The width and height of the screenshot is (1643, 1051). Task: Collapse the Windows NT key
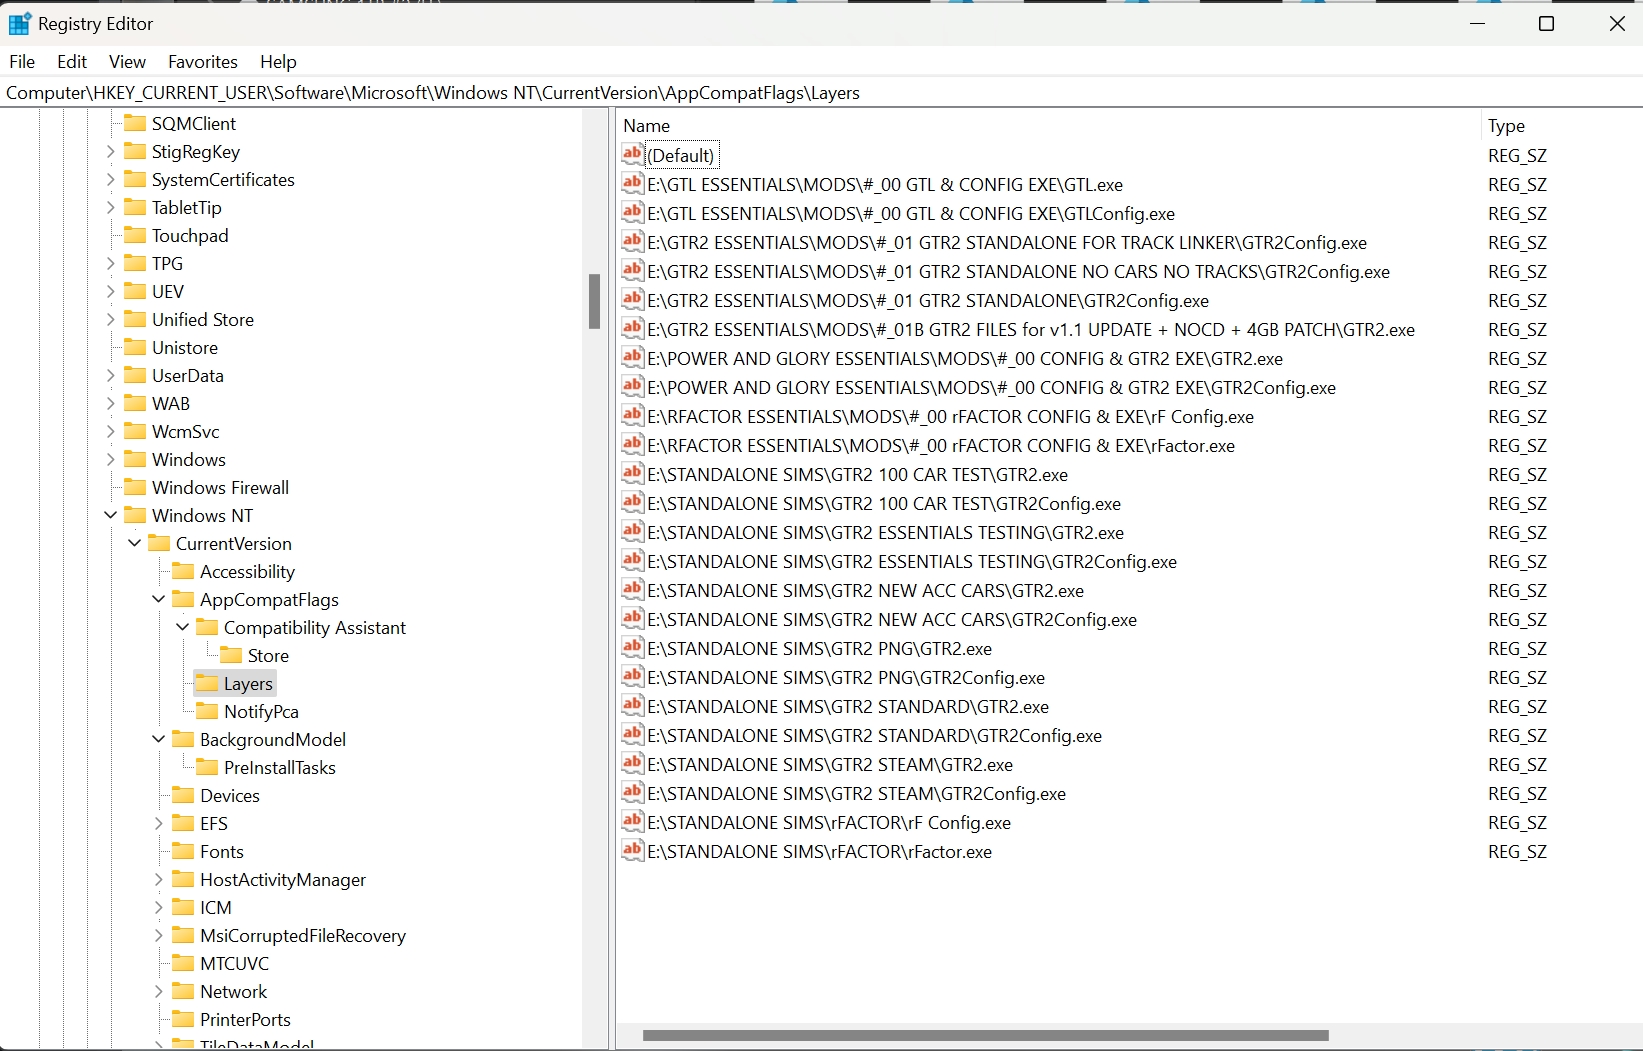(x=110, y=515)
